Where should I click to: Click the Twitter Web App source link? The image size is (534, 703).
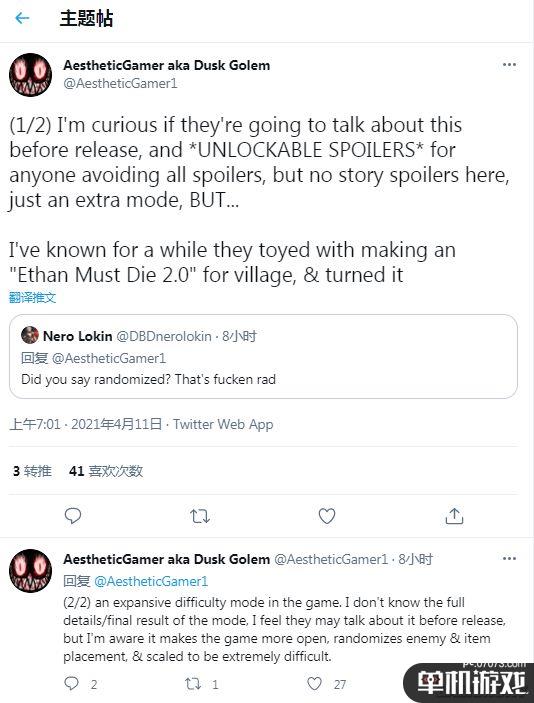click(x=223, y=424)
